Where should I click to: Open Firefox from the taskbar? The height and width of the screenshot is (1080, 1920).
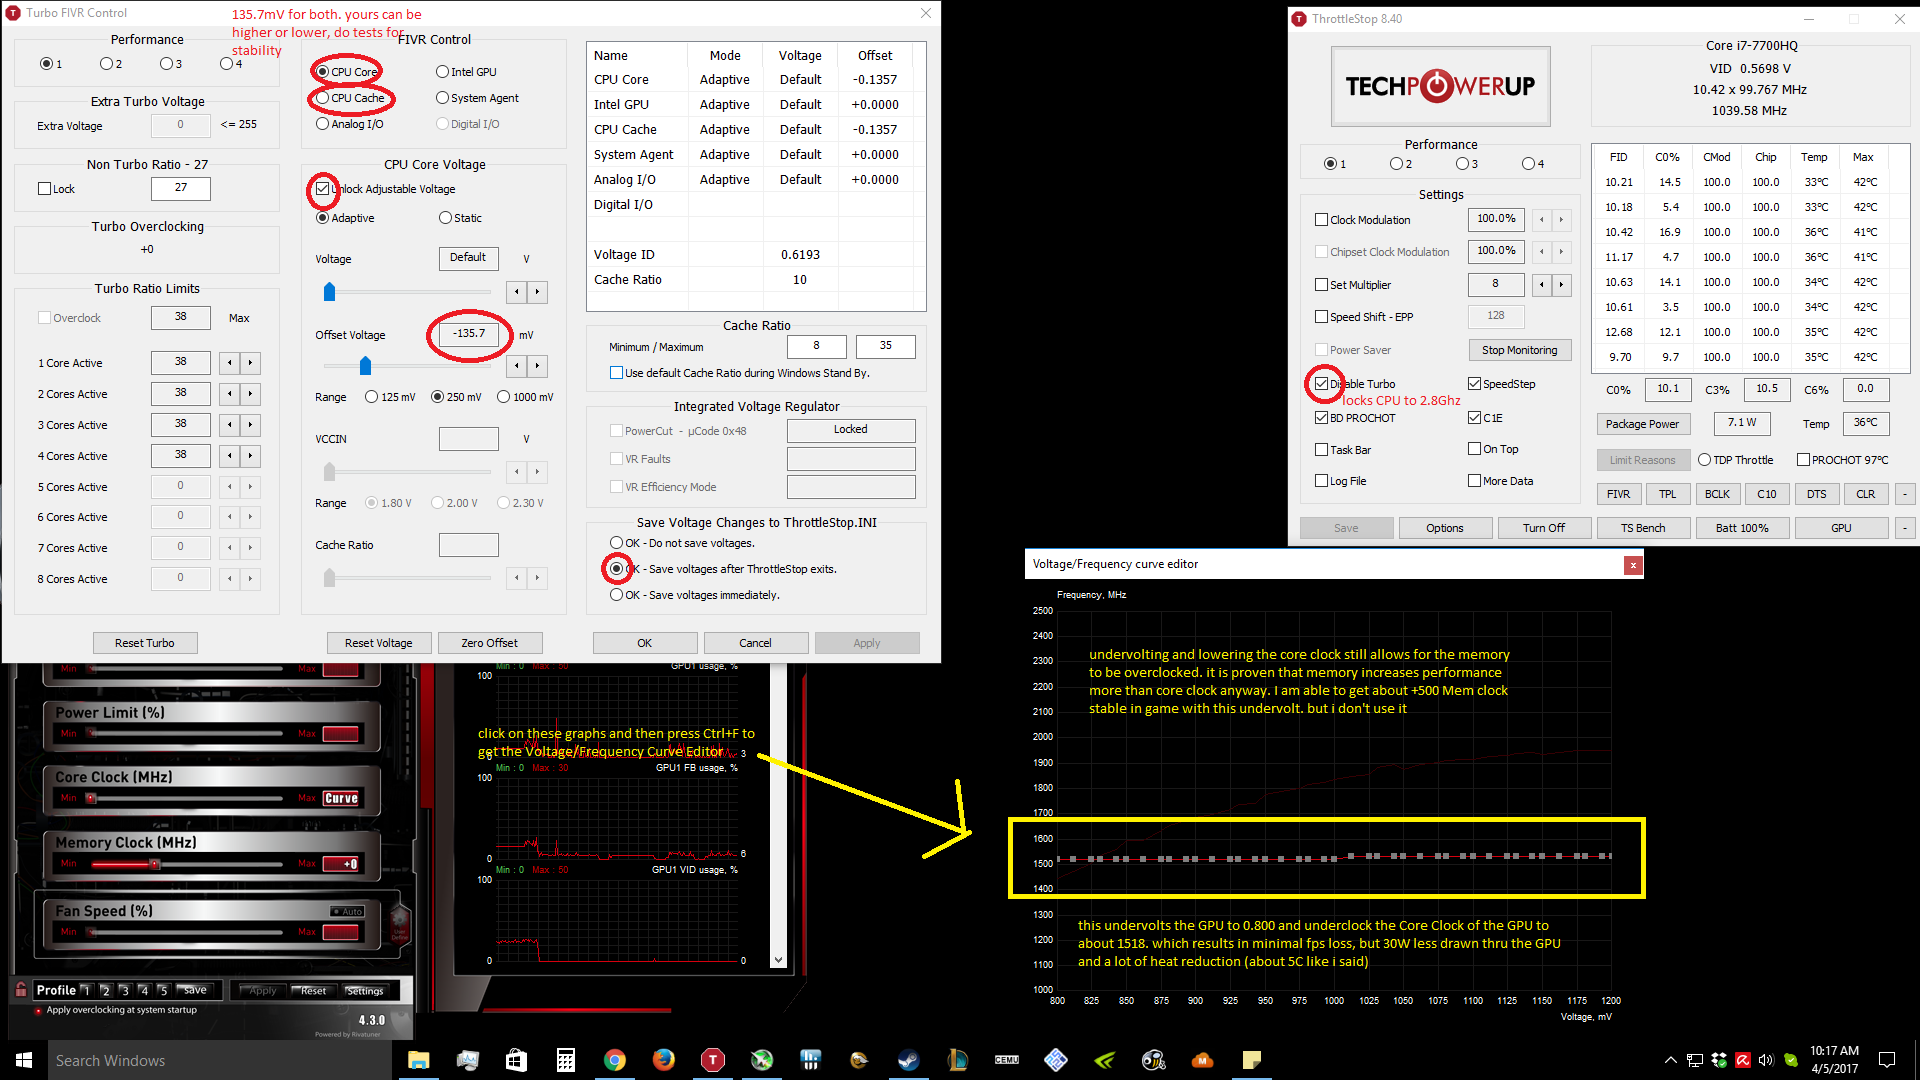pos(663,1060)
